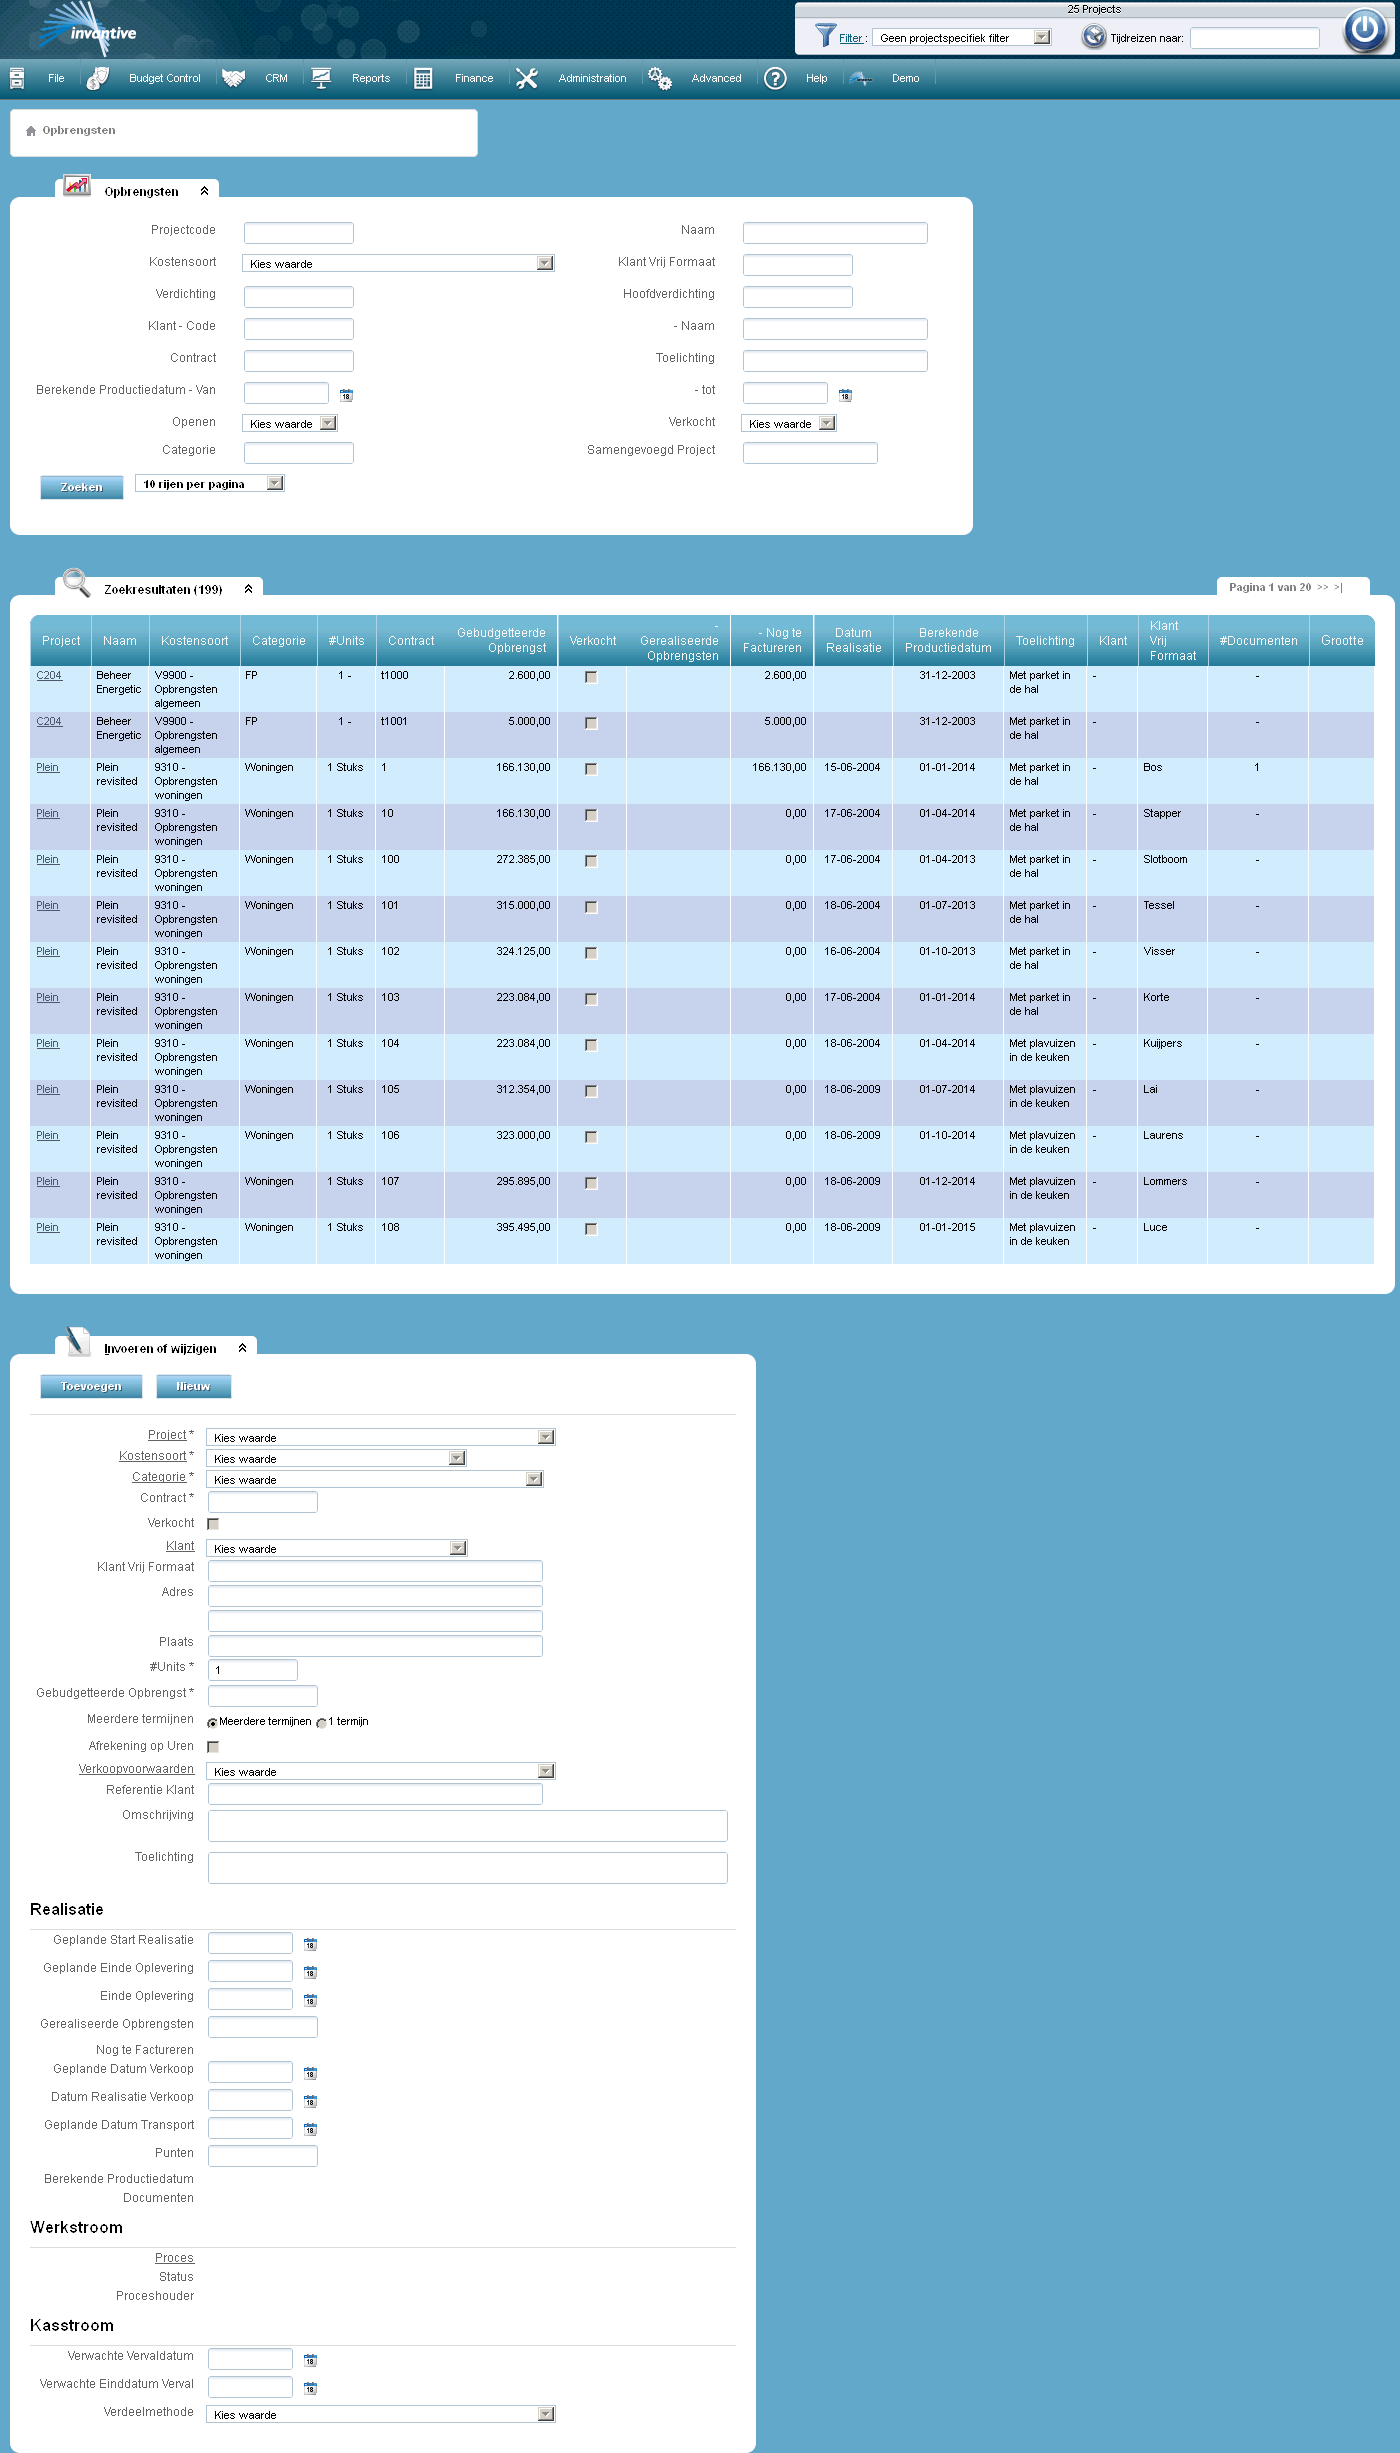Viewport: 1400px width, 2453px height.
Task: Check the Verkocht box in entry form
Action: click(213, 1524)
